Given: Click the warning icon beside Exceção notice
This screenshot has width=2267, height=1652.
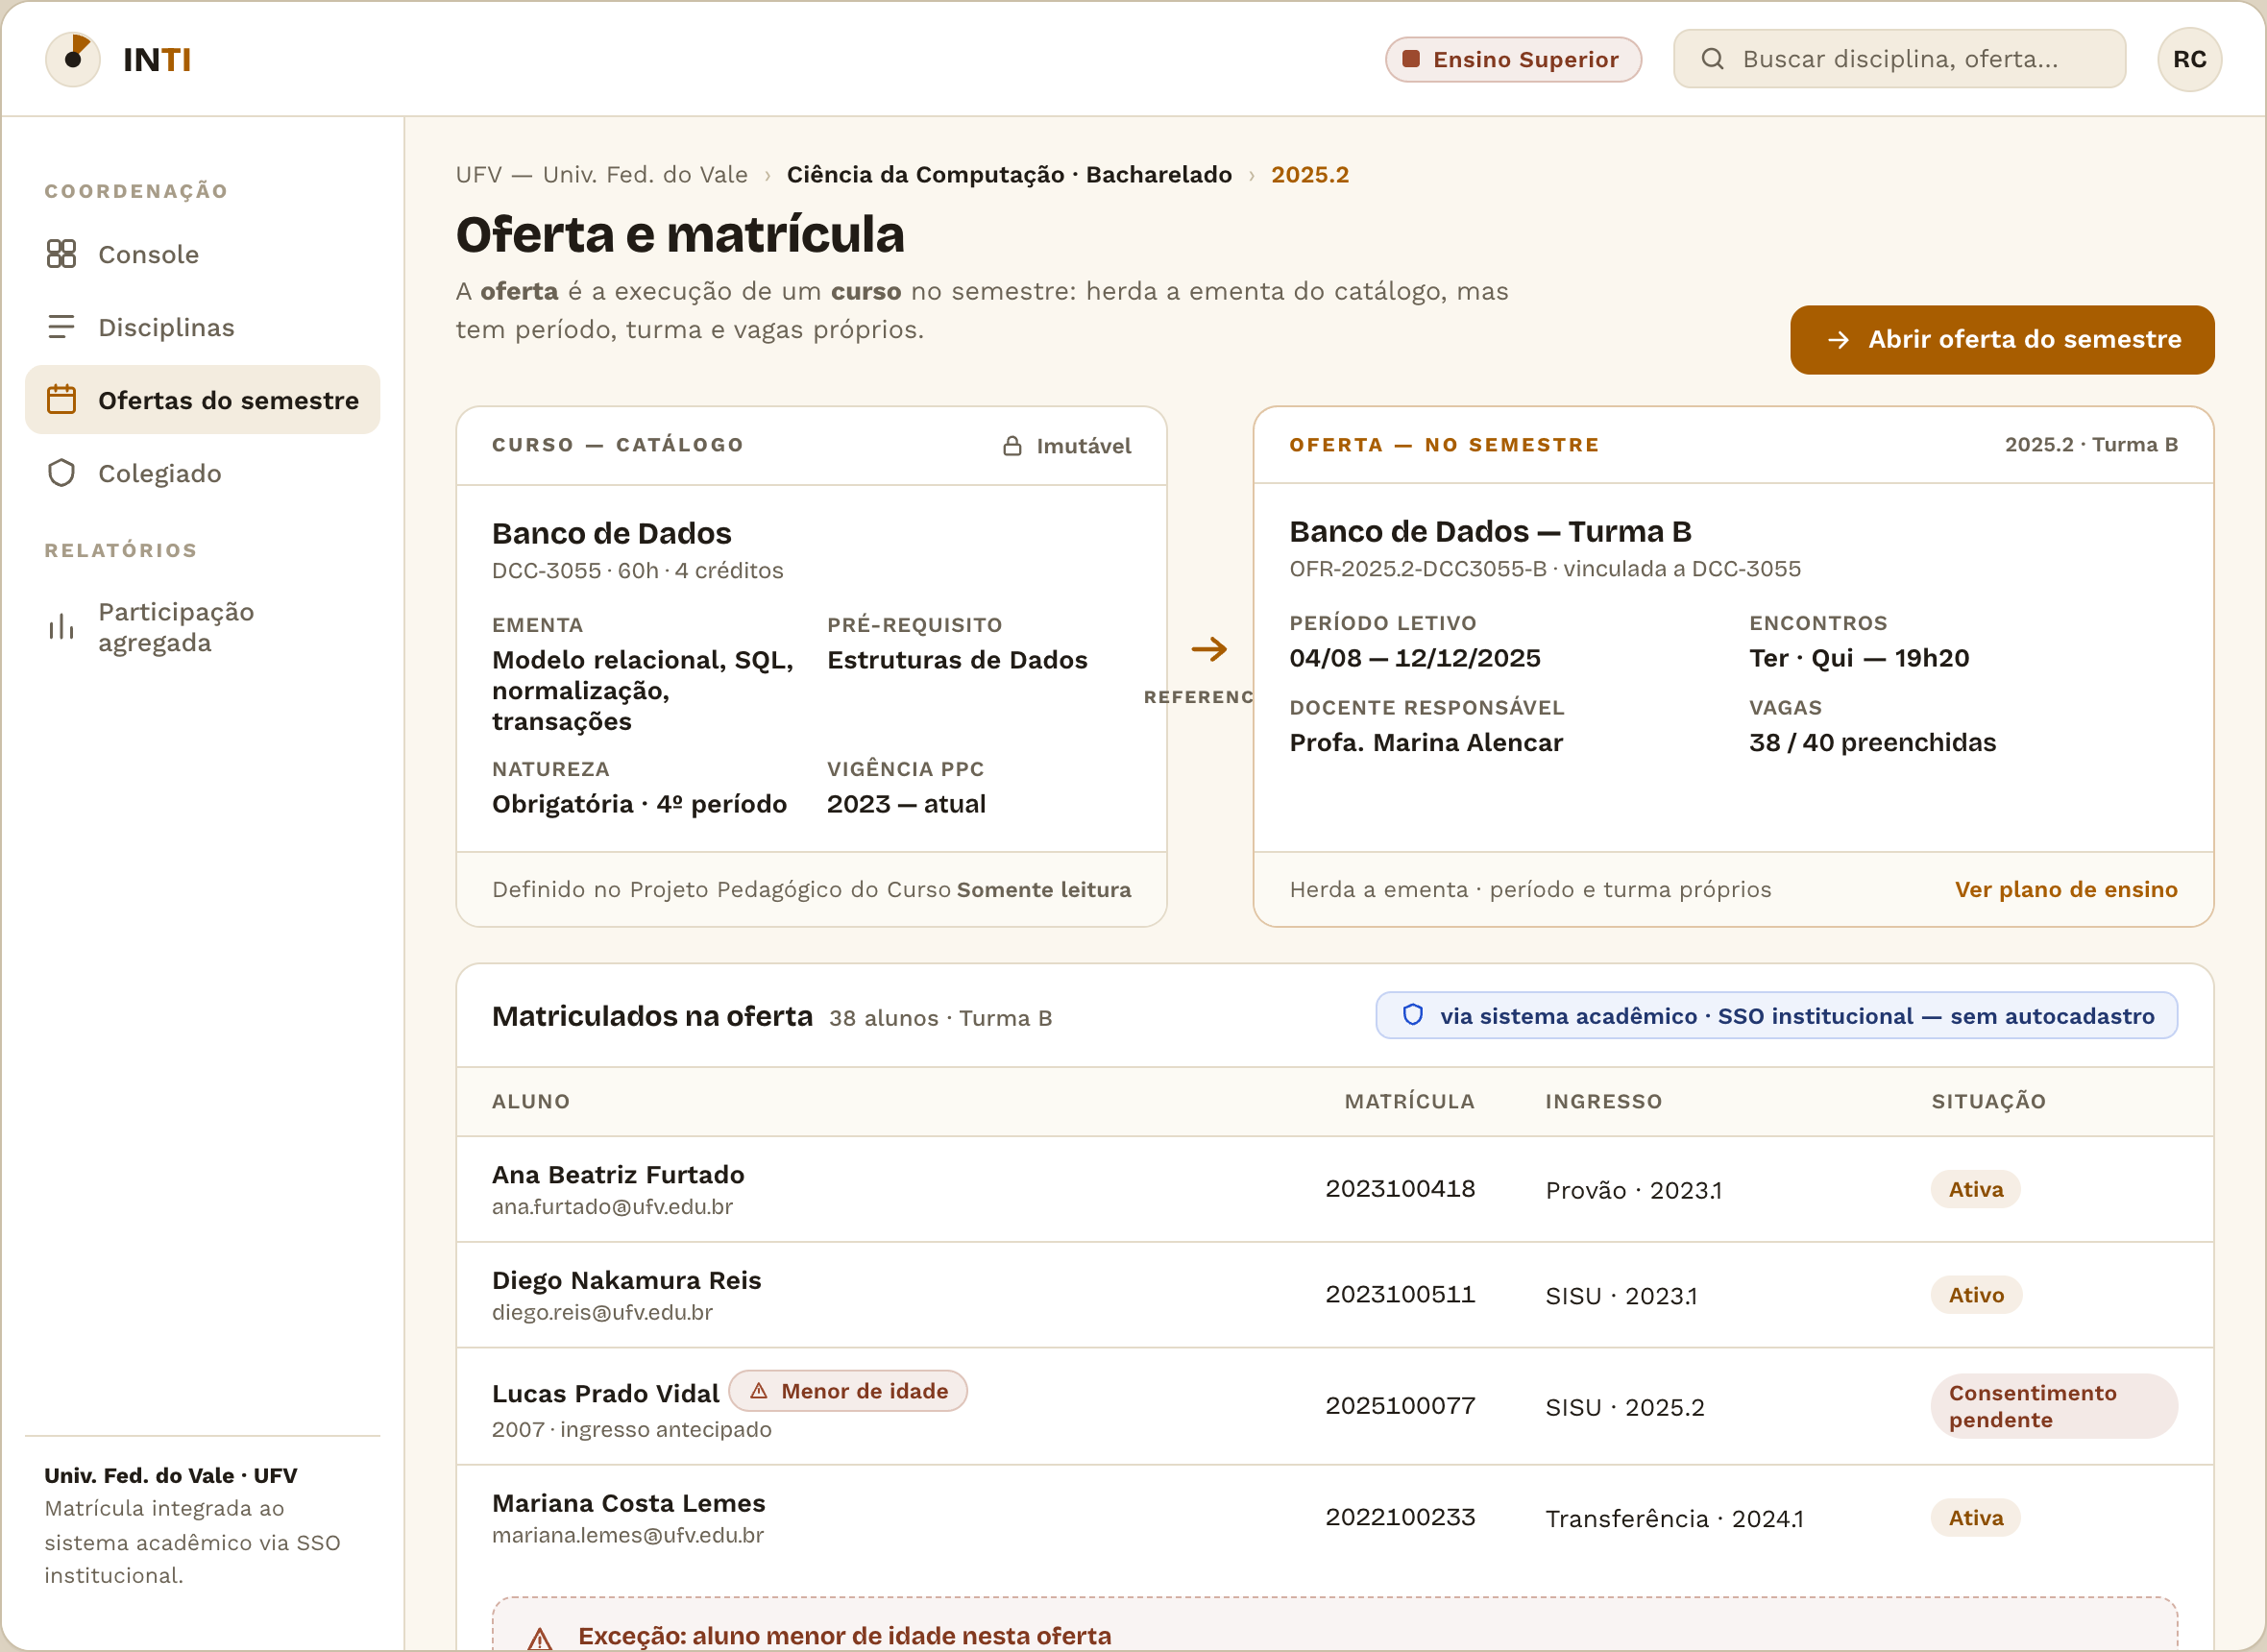Looking at the screenshot, I should pos(540,1639).
